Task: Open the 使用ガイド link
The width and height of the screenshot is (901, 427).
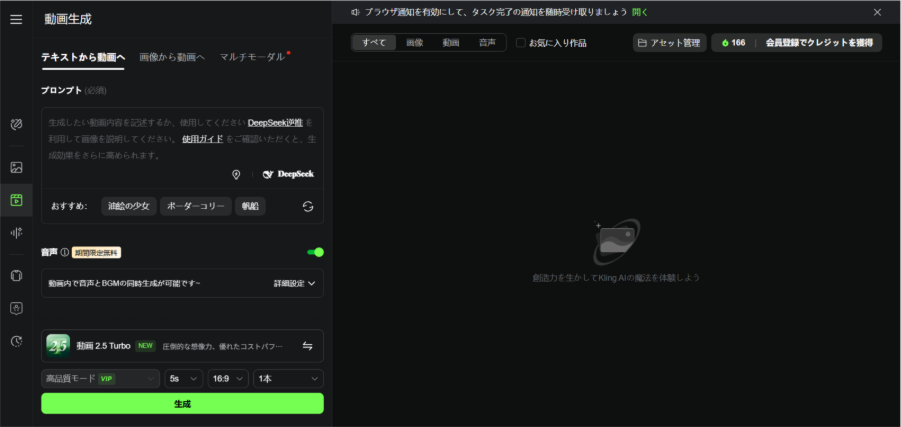Action: (x=202, y=139)
